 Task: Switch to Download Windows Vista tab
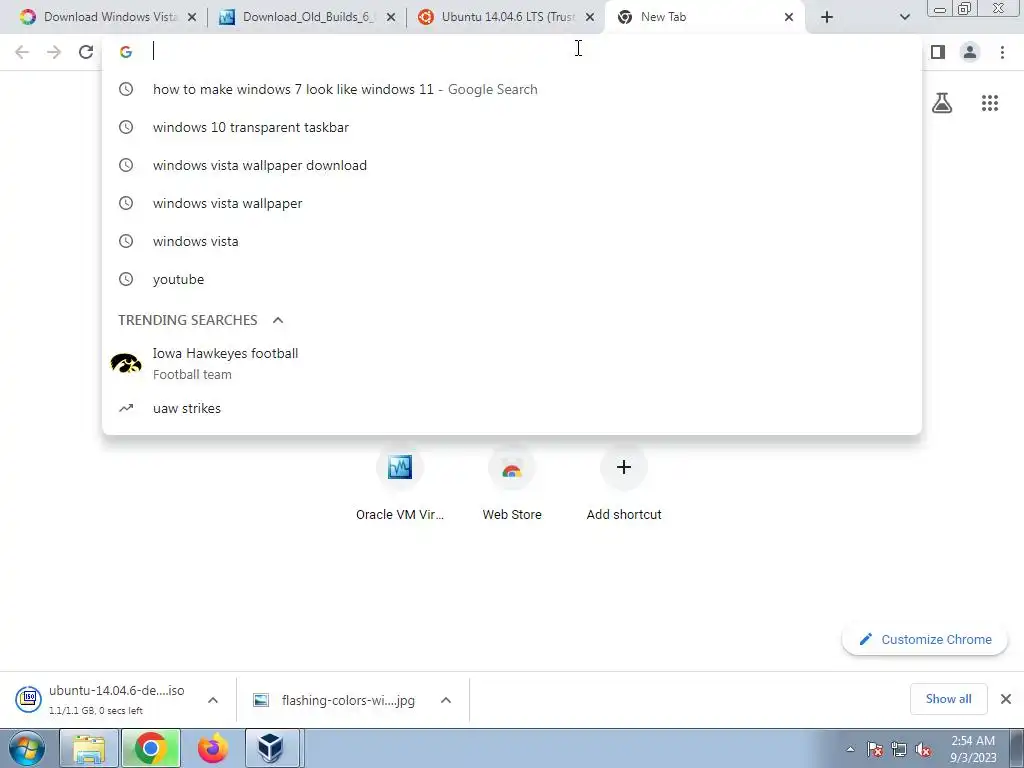point(109,17)
